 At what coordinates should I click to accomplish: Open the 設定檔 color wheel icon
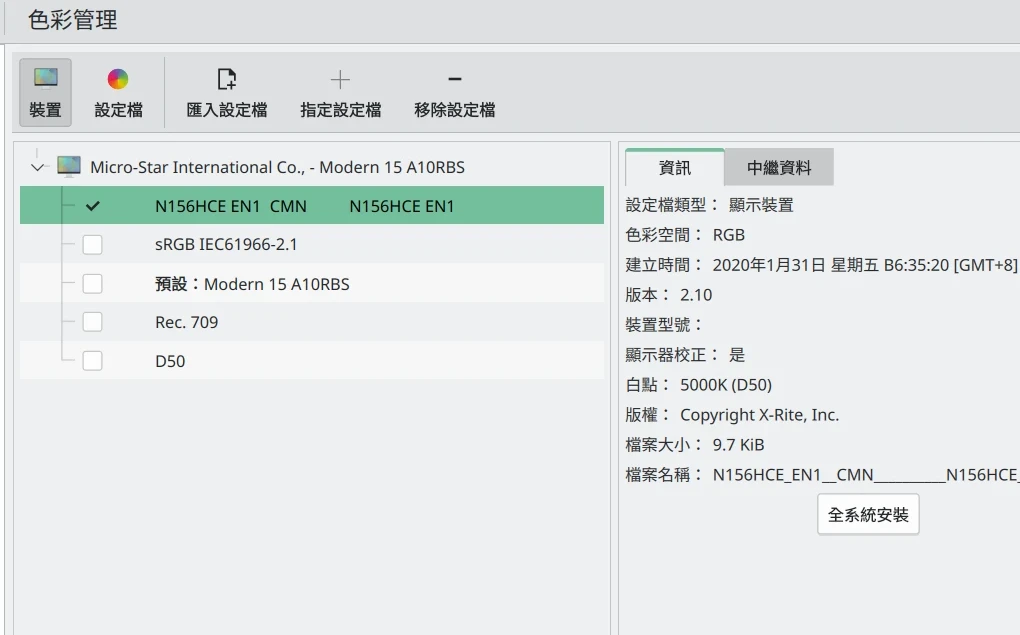point(118,79)
